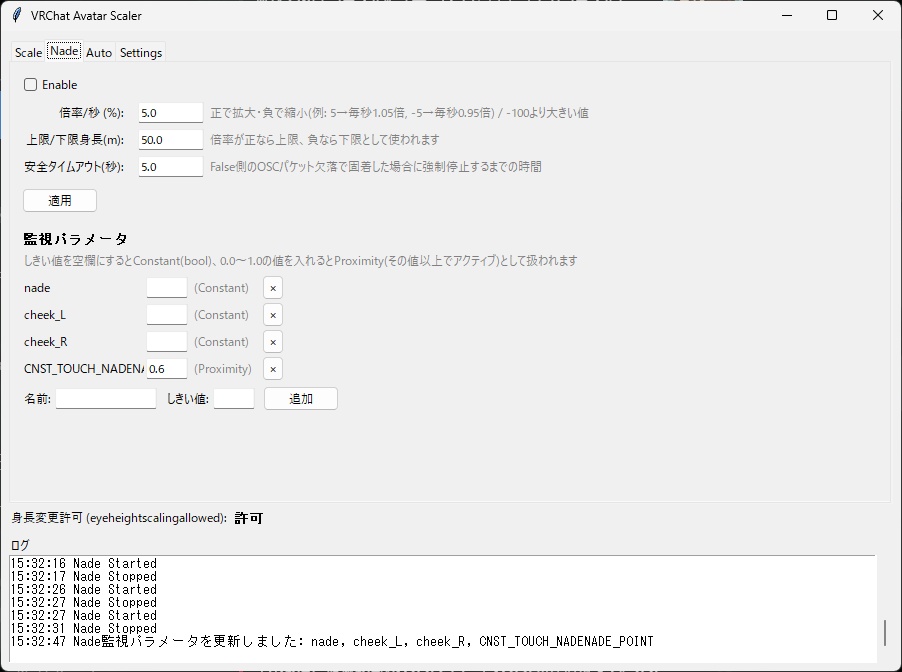
Task: Click the '15:32:16 Nade Started' log line
Action: pyautogui.click(x=84, y=563)
